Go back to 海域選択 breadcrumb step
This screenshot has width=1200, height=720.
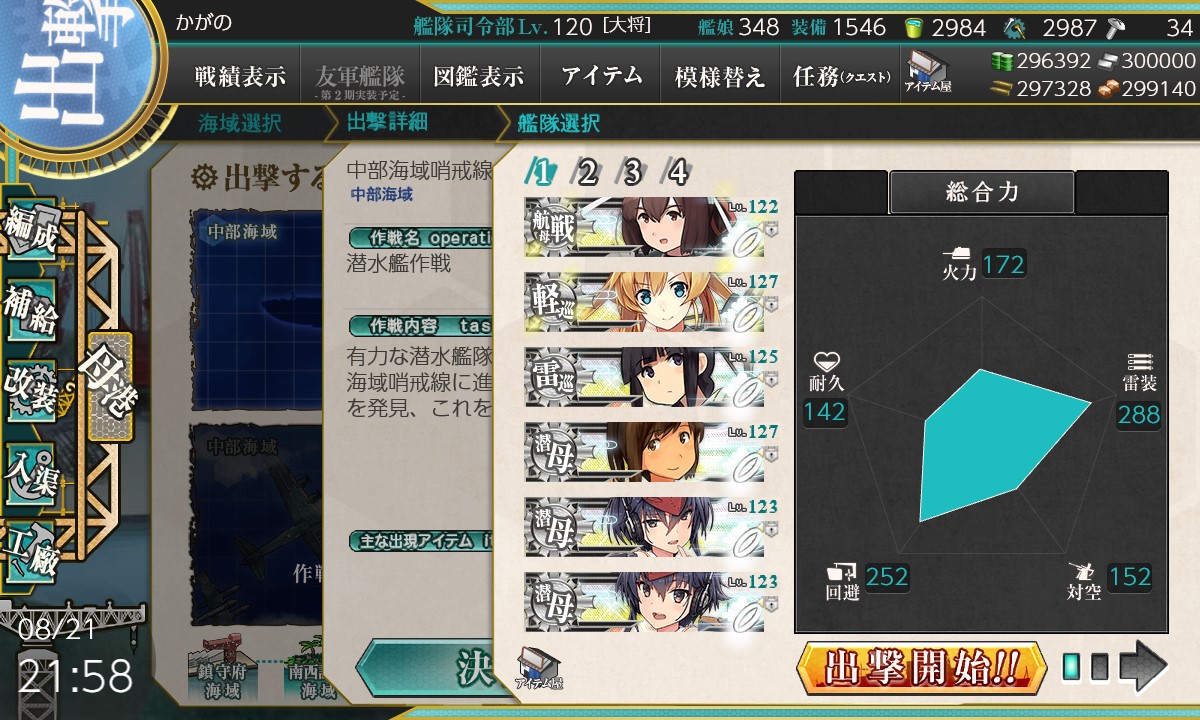click(240, 124)
